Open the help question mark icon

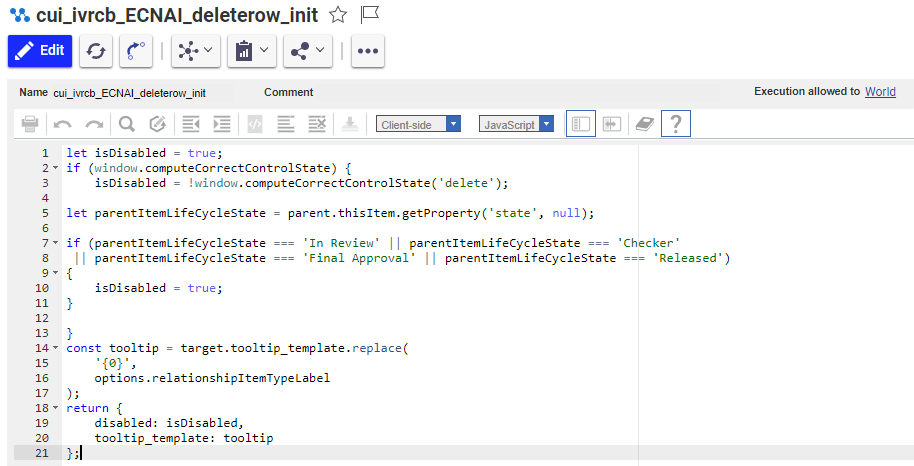676,124
